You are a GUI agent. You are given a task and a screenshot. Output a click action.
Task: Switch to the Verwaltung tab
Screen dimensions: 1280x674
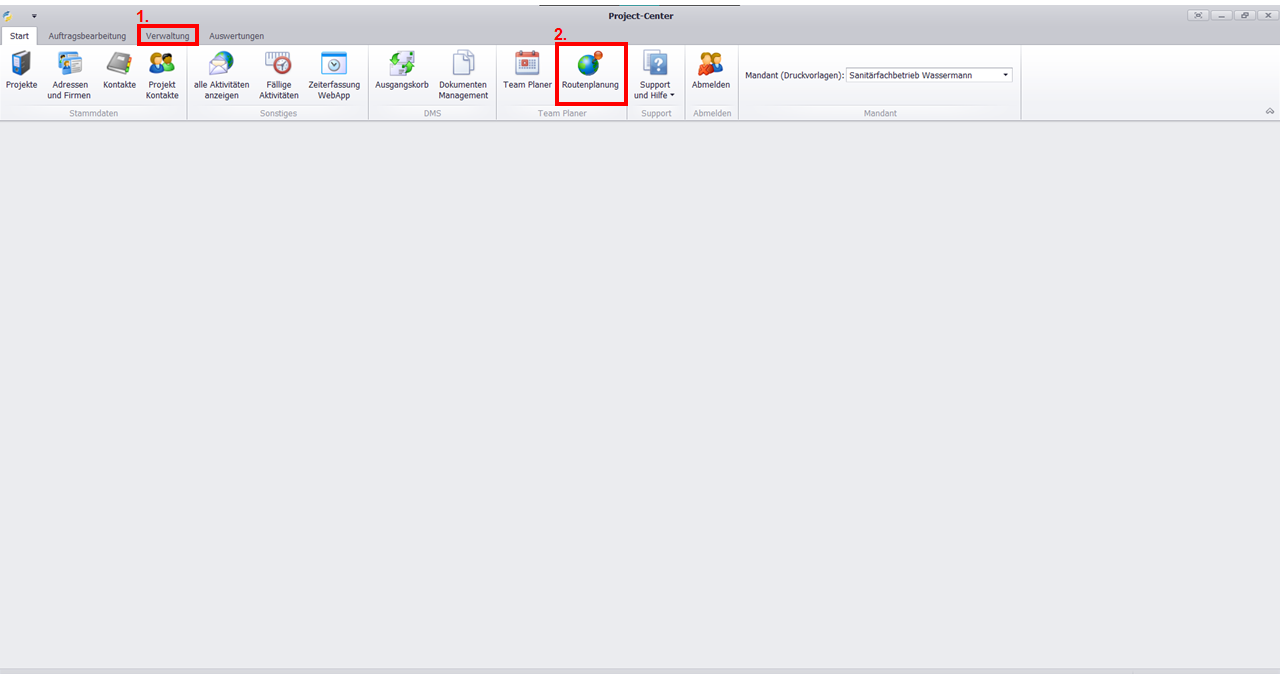(167, 36)
